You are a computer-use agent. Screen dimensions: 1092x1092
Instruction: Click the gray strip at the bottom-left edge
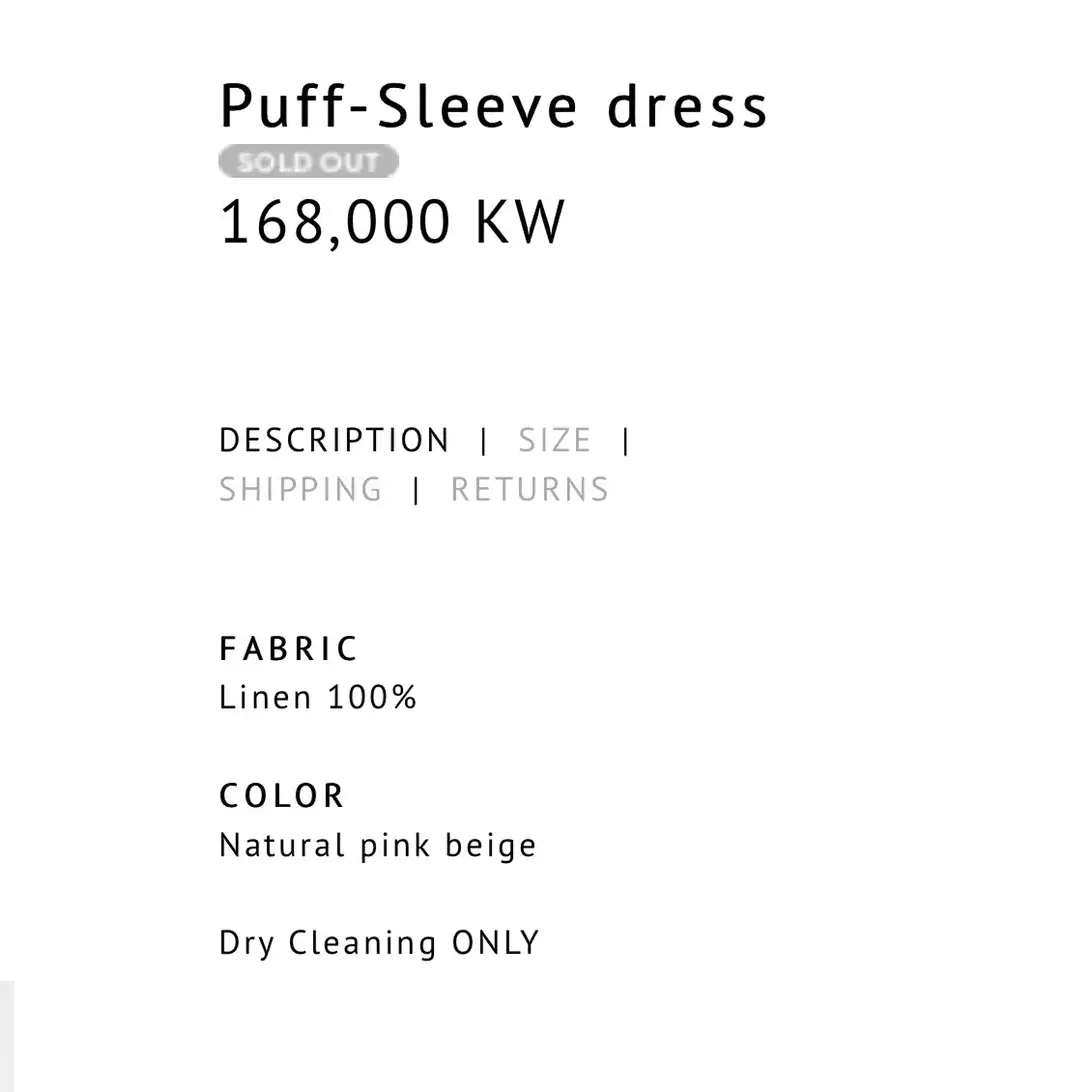6,1036
